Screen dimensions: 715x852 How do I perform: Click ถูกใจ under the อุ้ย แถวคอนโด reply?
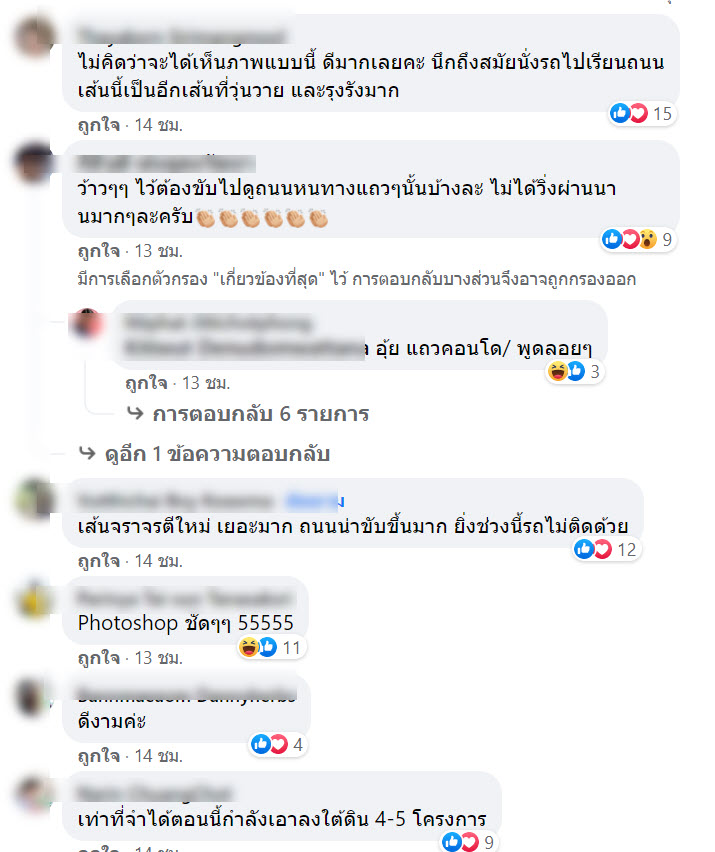click(x=146, y=383)
